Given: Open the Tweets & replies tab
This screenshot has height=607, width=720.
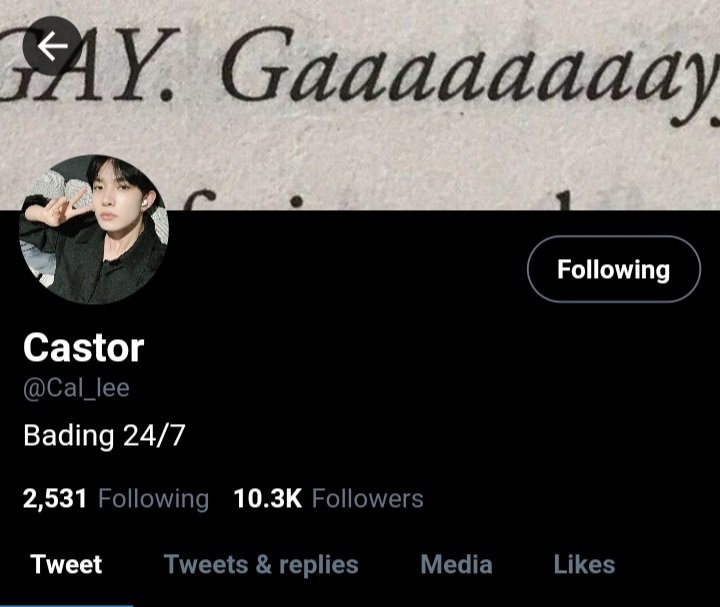Looking at the screenshot, I should pos(261,564).
